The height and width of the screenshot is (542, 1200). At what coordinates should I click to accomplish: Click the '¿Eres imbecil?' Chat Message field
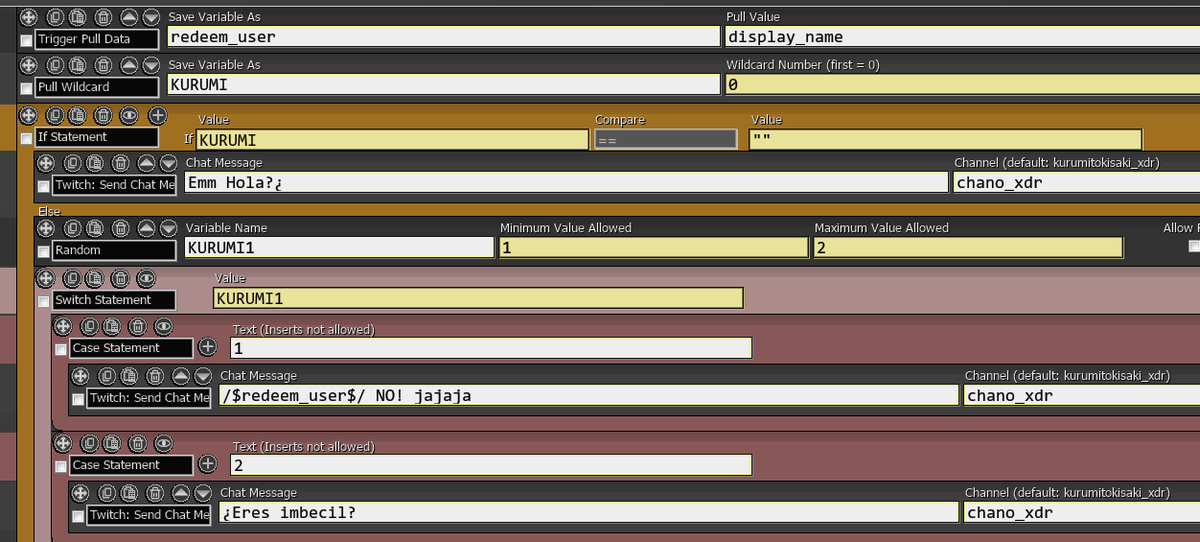(588, 512)
